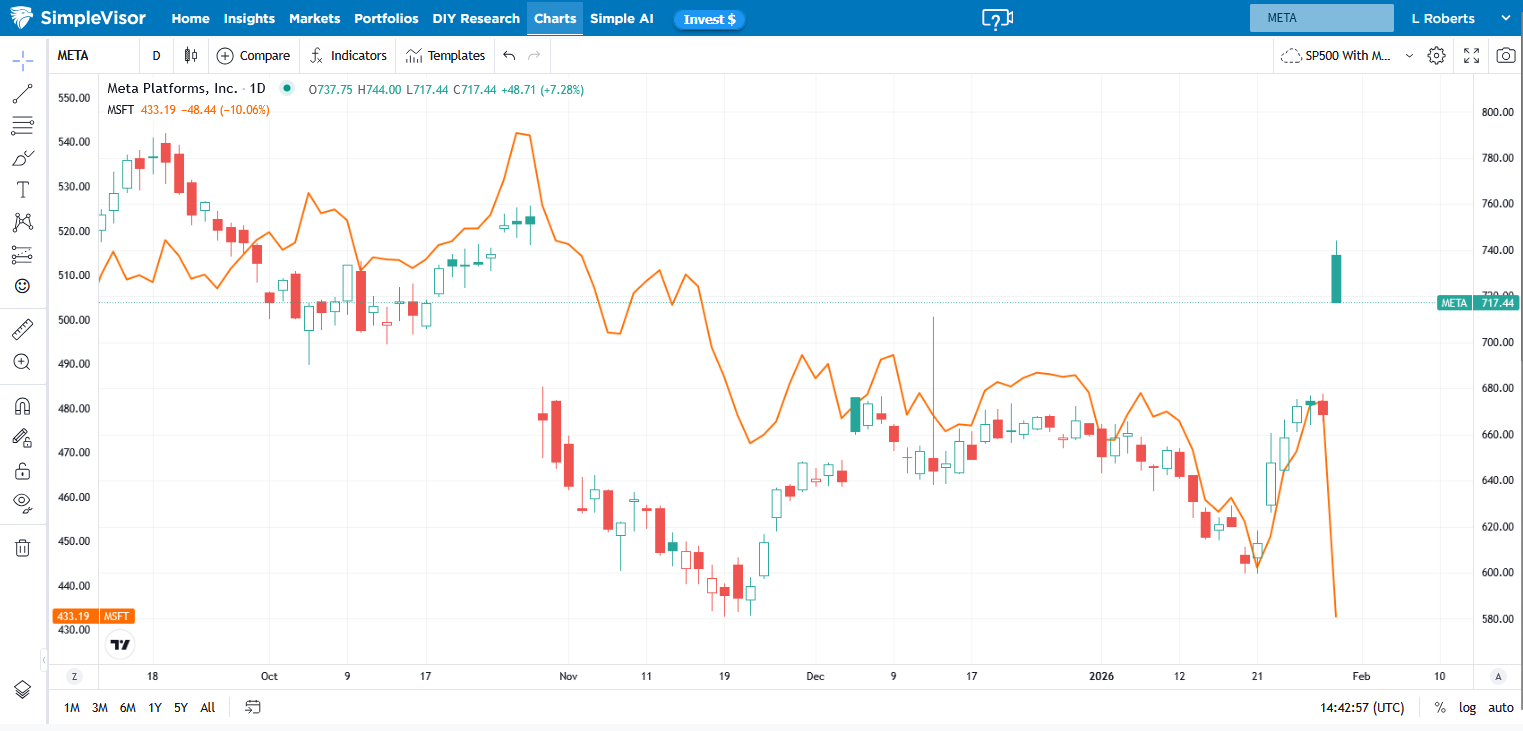Open the candlestick chart style selector
The image size is (1523, 731).
coord(190,56)
